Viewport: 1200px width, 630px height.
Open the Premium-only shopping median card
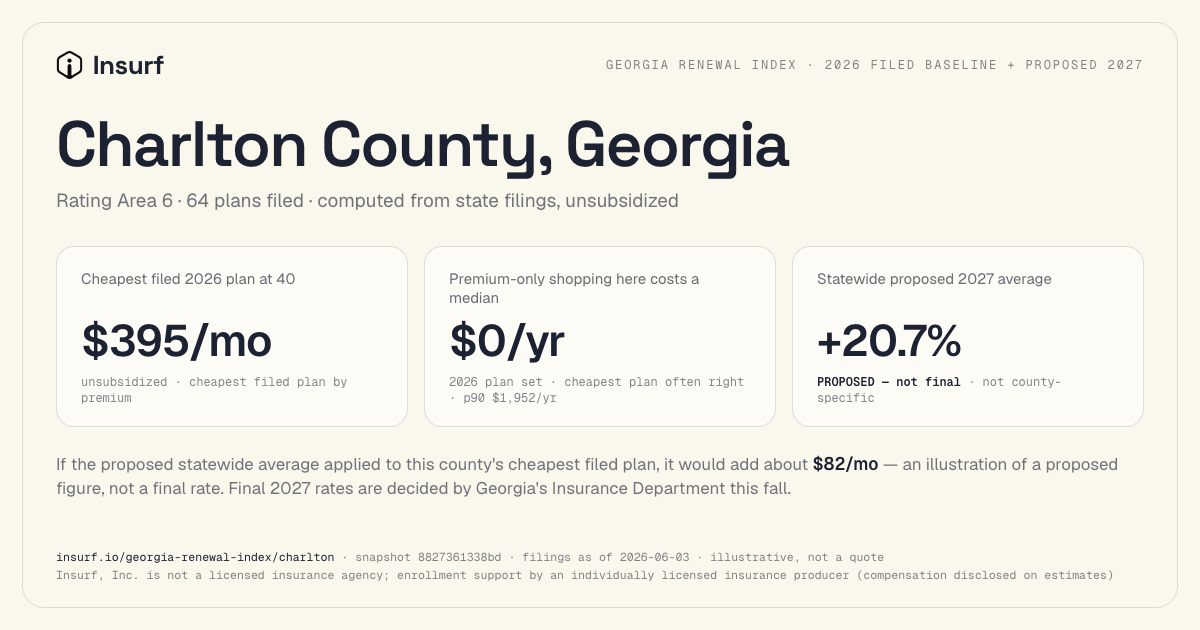[600, 337]
